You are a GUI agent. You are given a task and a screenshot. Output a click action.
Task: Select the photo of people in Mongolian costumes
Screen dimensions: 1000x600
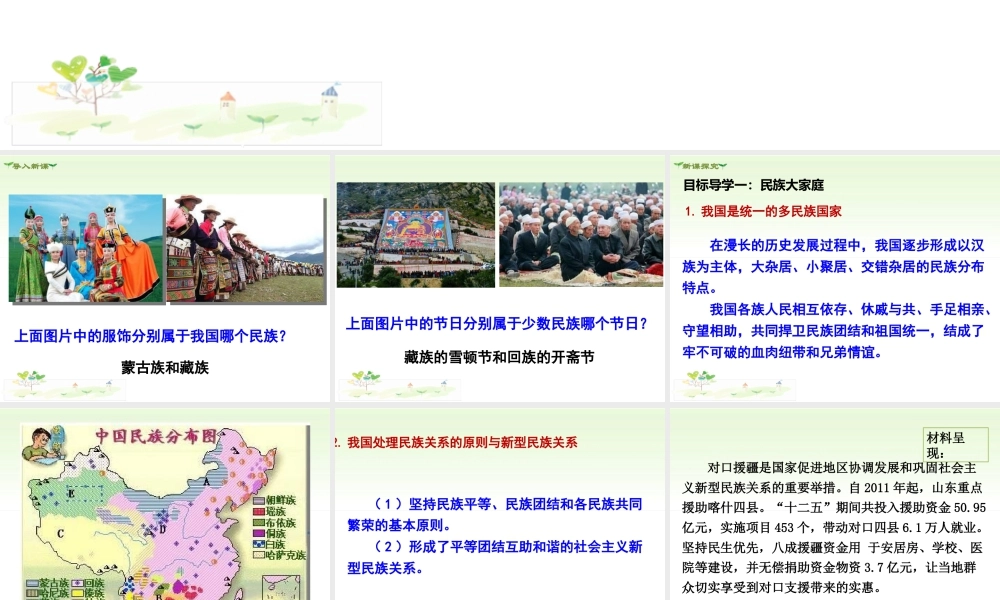tap(86, 249)
